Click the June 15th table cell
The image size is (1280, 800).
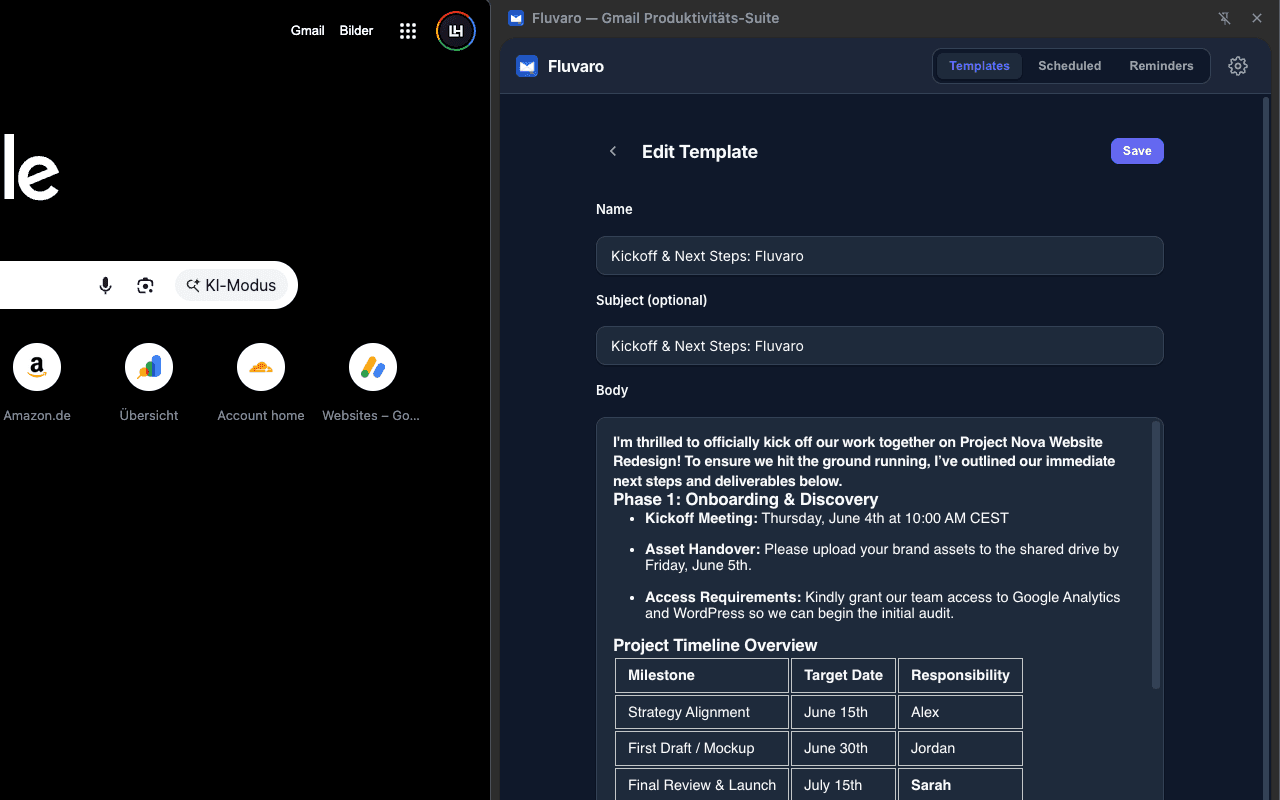tap(843, 712)
